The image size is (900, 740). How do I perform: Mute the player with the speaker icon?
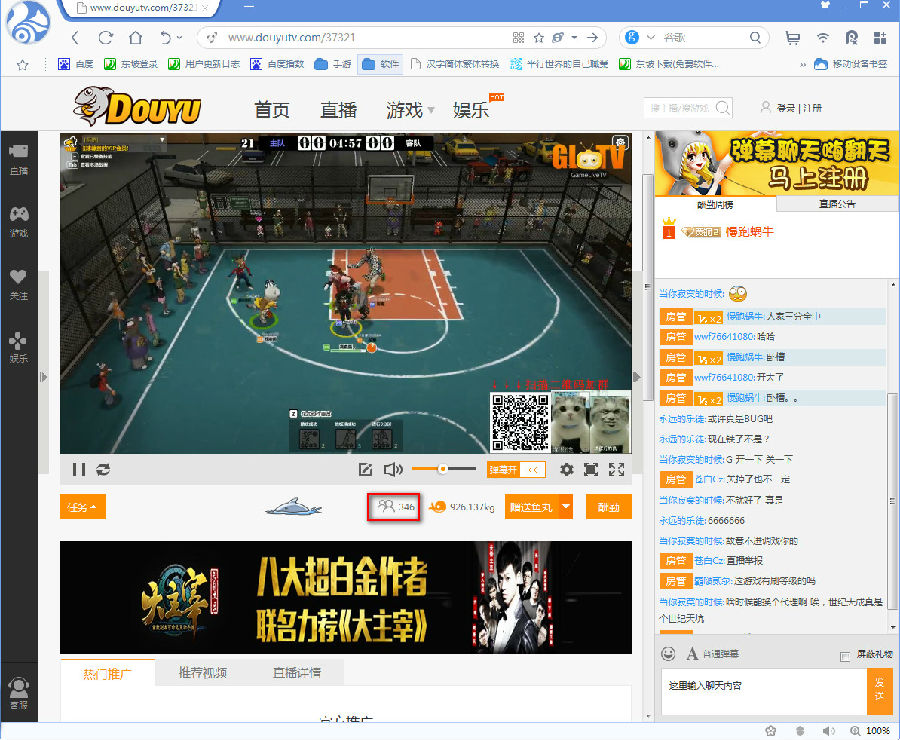[393, 470]
